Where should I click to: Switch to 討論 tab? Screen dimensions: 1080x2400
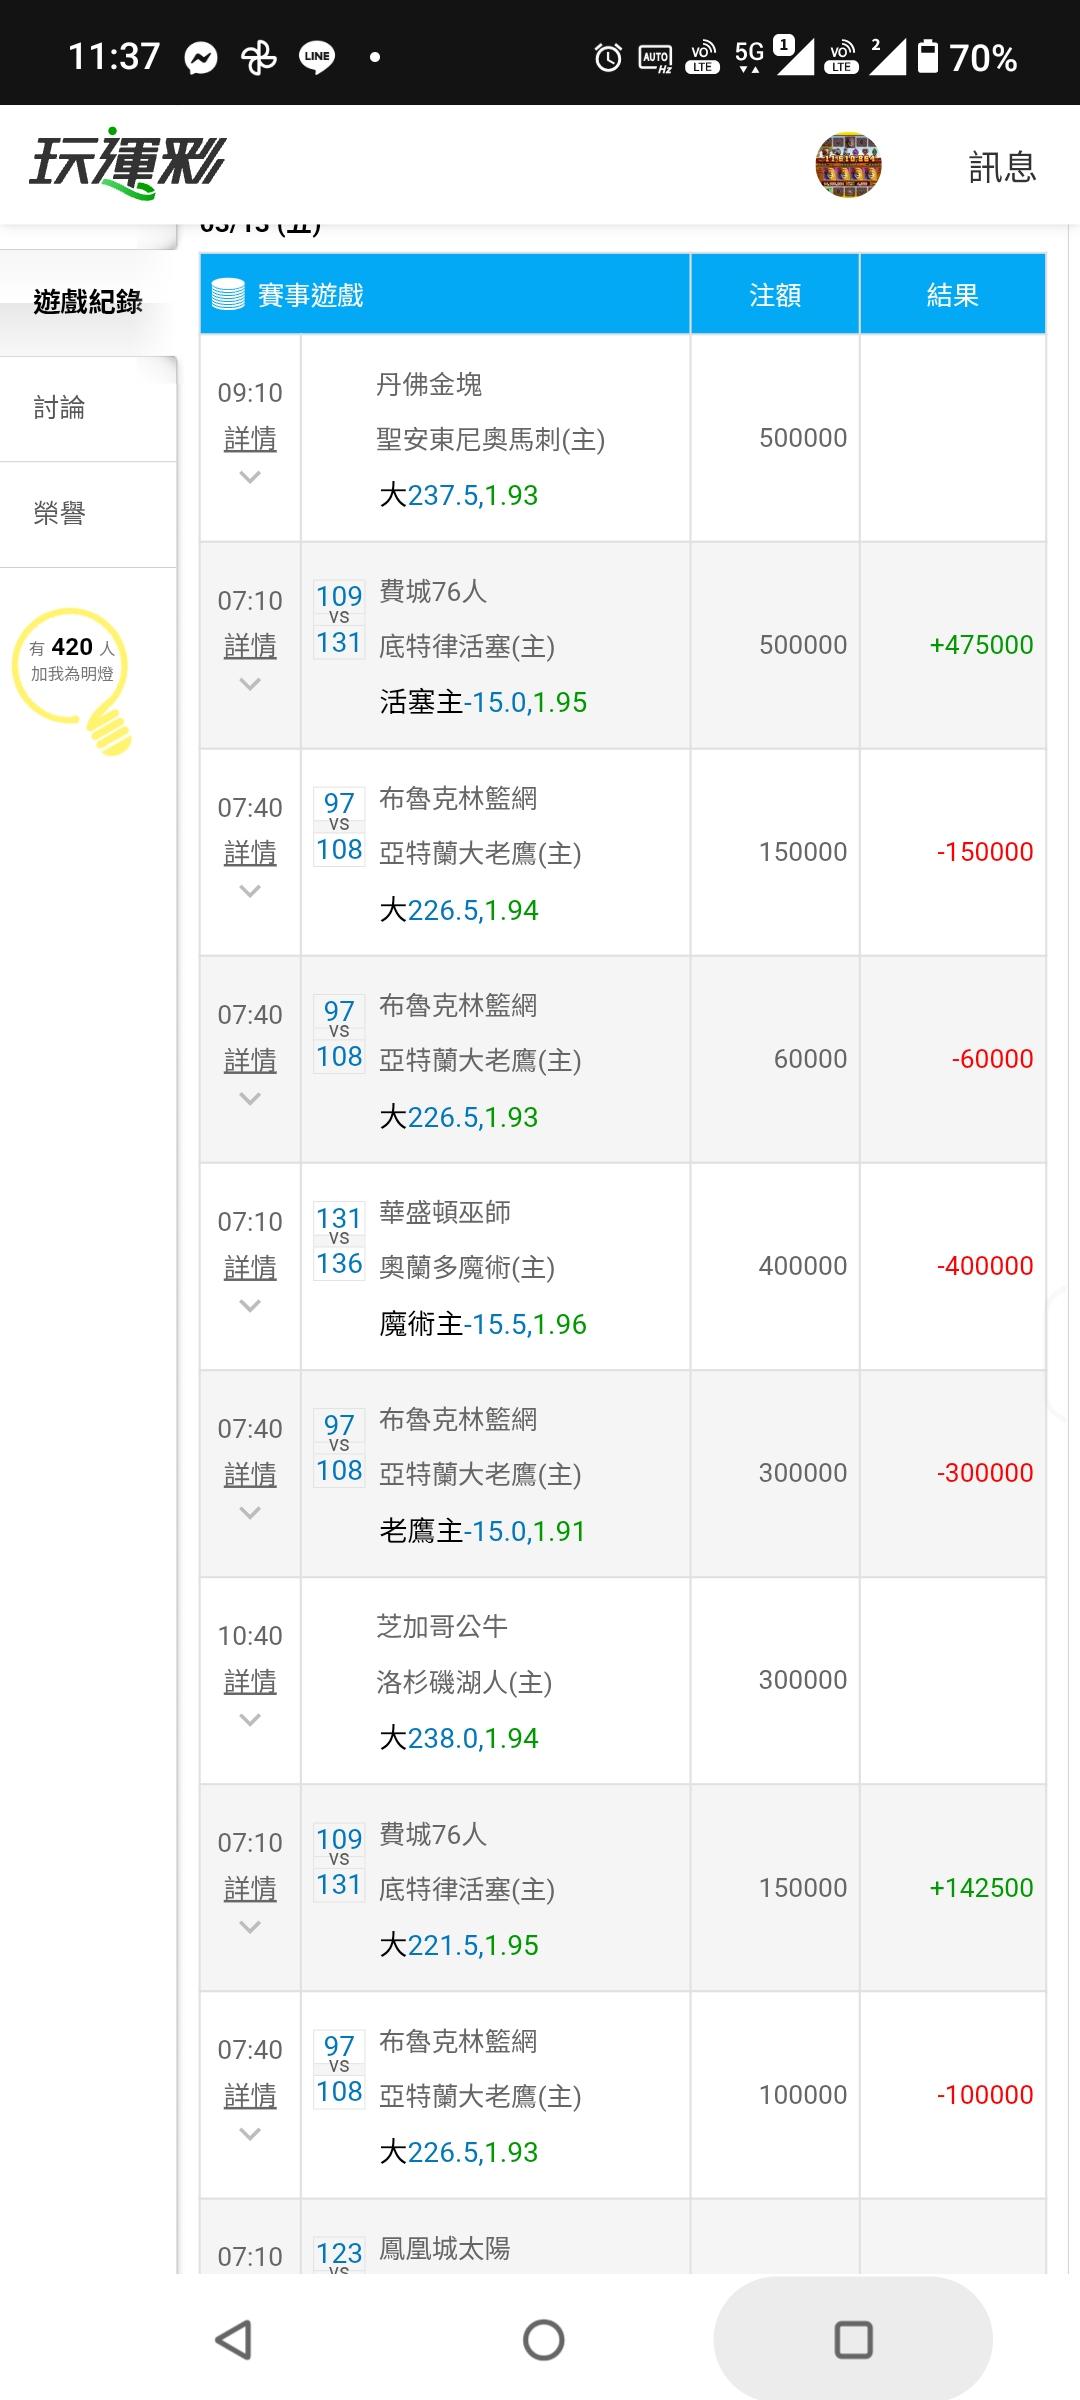[60, 408]
